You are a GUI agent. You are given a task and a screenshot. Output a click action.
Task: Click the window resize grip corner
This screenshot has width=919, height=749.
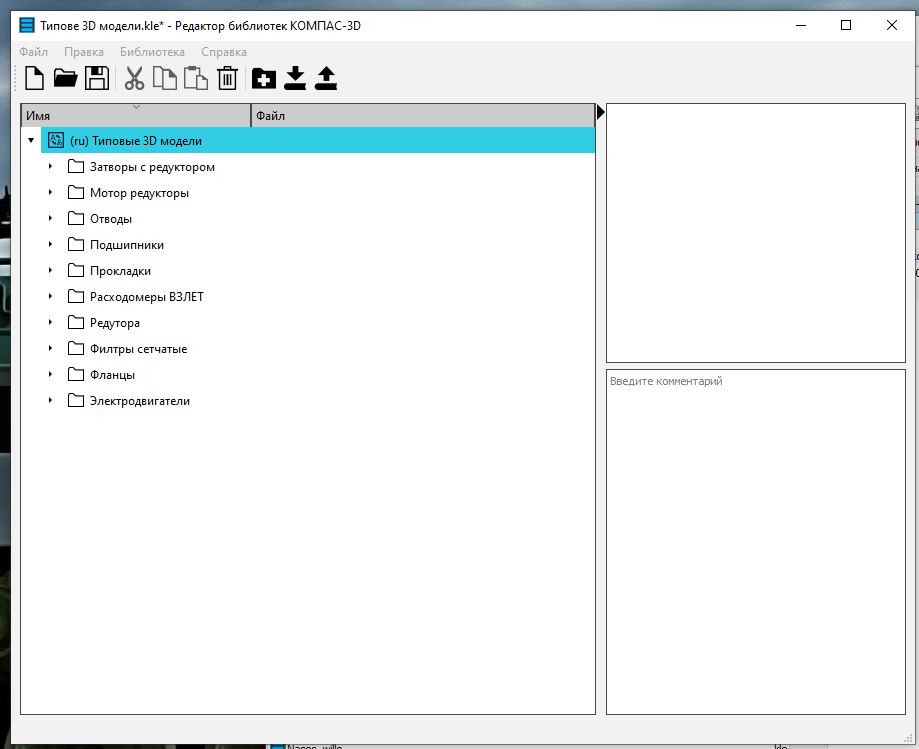(910, 738)
